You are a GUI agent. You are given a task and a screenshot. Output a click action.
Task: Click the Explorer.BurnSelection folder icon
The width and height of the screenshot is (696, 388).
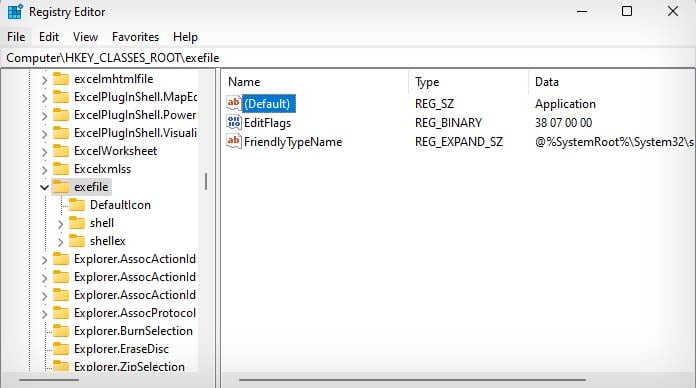tap(61, 331)
